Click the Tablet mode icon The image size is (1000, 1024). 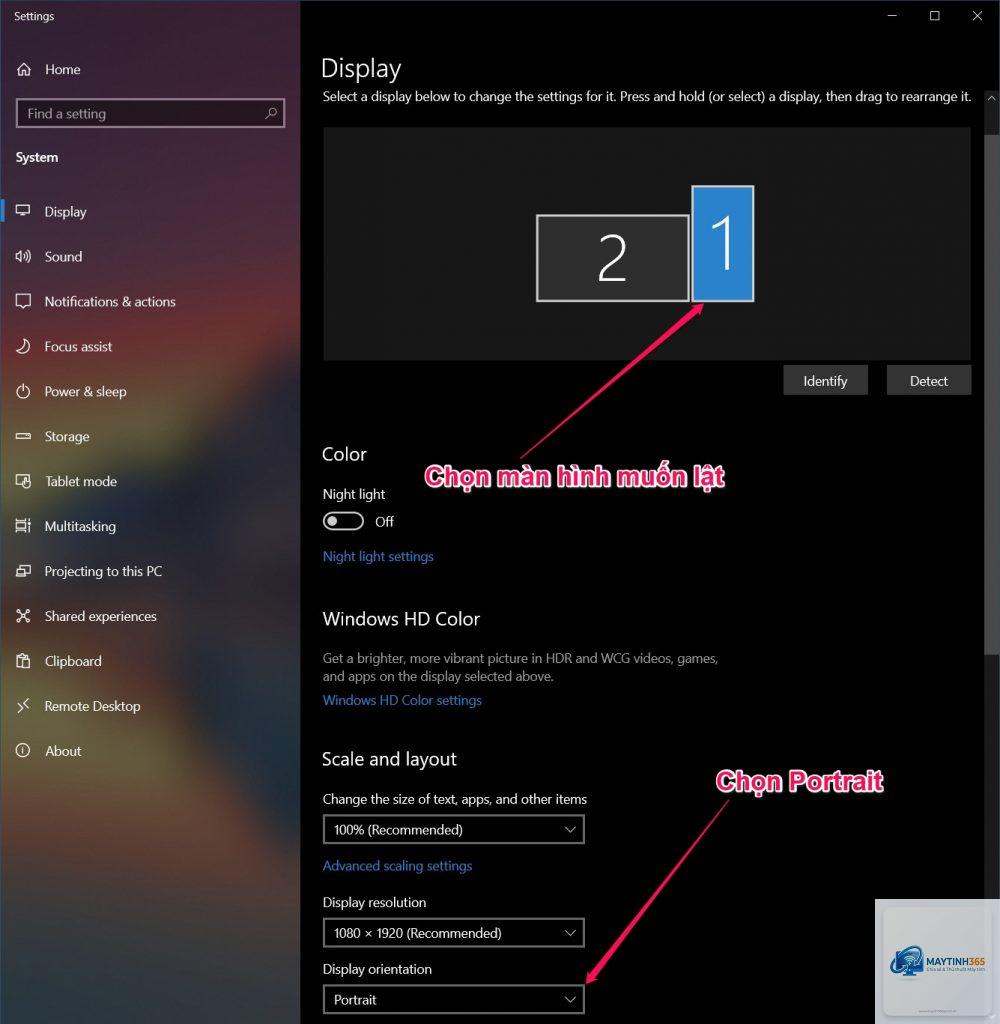(x=24, y=481)
